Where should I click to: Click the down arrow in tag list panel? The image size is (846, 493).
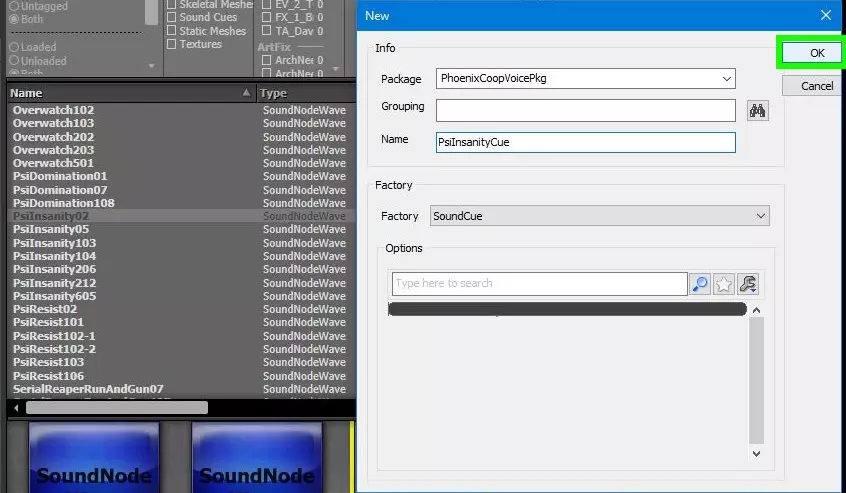click(336, 69)
